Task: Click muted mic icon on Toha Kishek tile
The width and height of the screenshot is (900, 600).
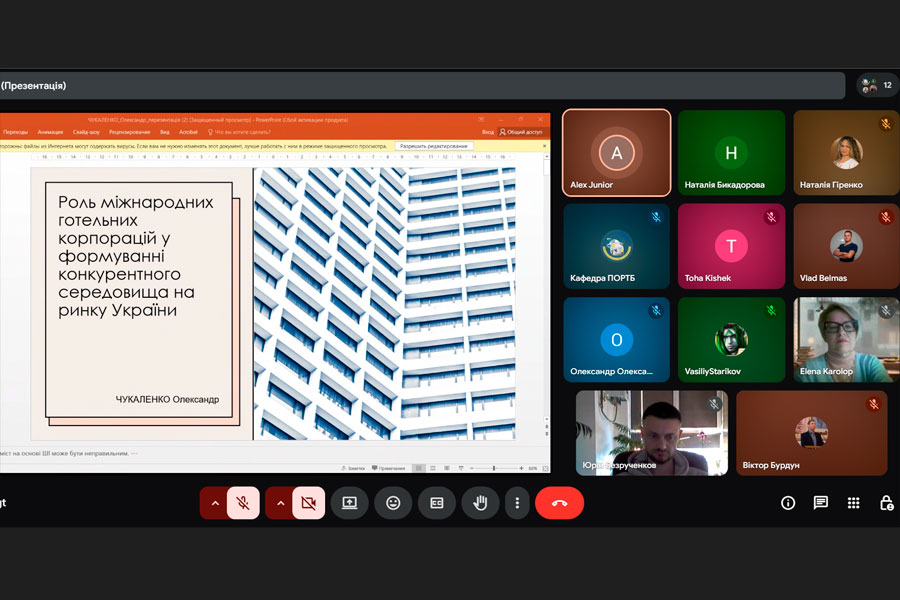Action: coord(771,217)
